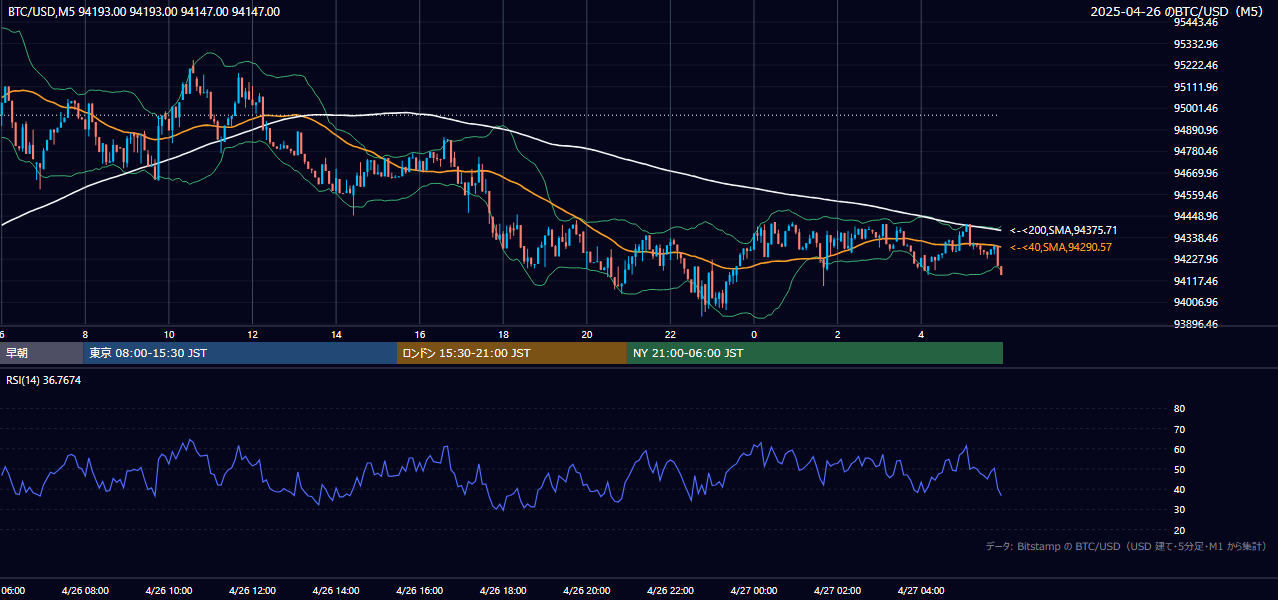Select the 東京 08:00-15:30 JST session bar
Screen dimensions: 1278x600
(240, 353)
